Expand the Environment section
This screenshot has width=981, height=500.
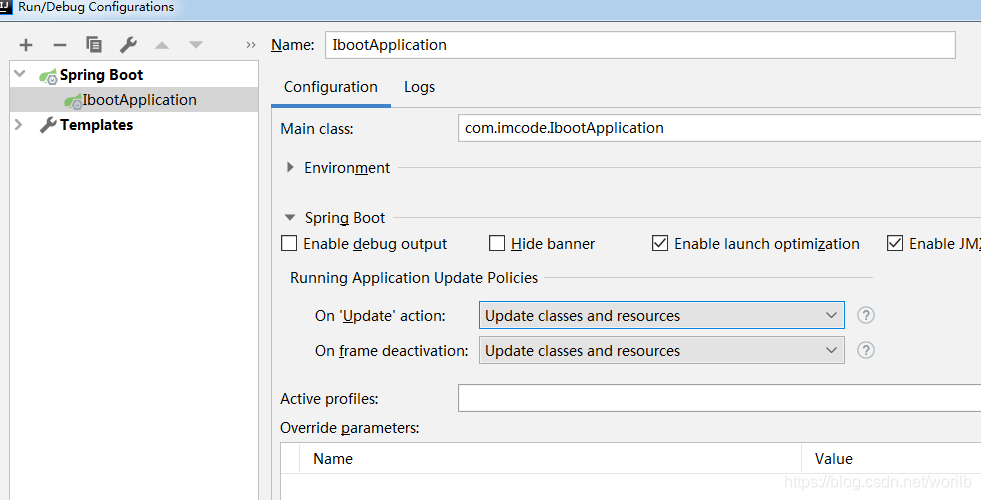[290, 167]
